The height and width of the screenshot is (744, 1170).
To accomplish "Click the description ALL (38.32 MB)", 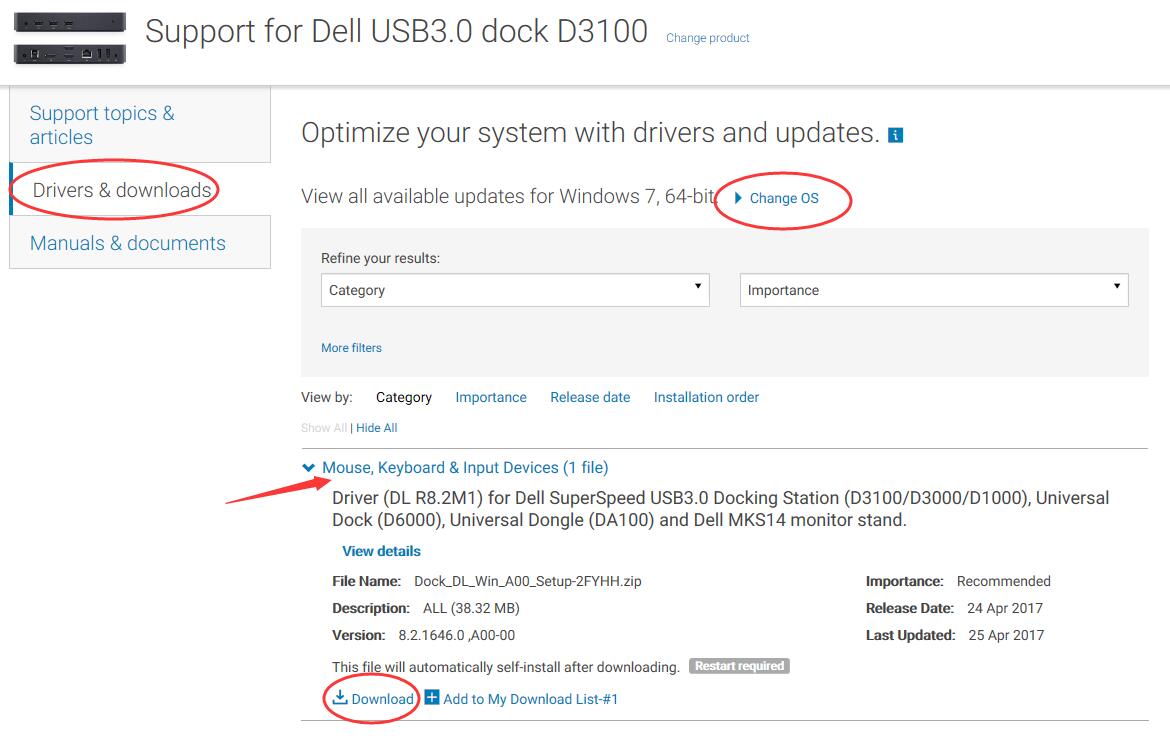I will 471,608.
